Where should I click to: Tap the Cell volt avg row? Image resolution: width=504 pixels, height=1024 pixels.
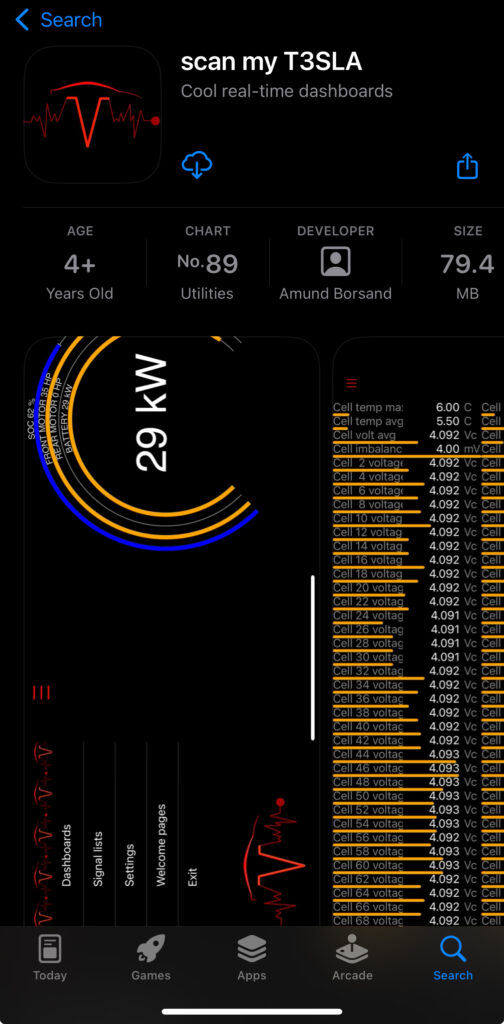pos(406,435)
